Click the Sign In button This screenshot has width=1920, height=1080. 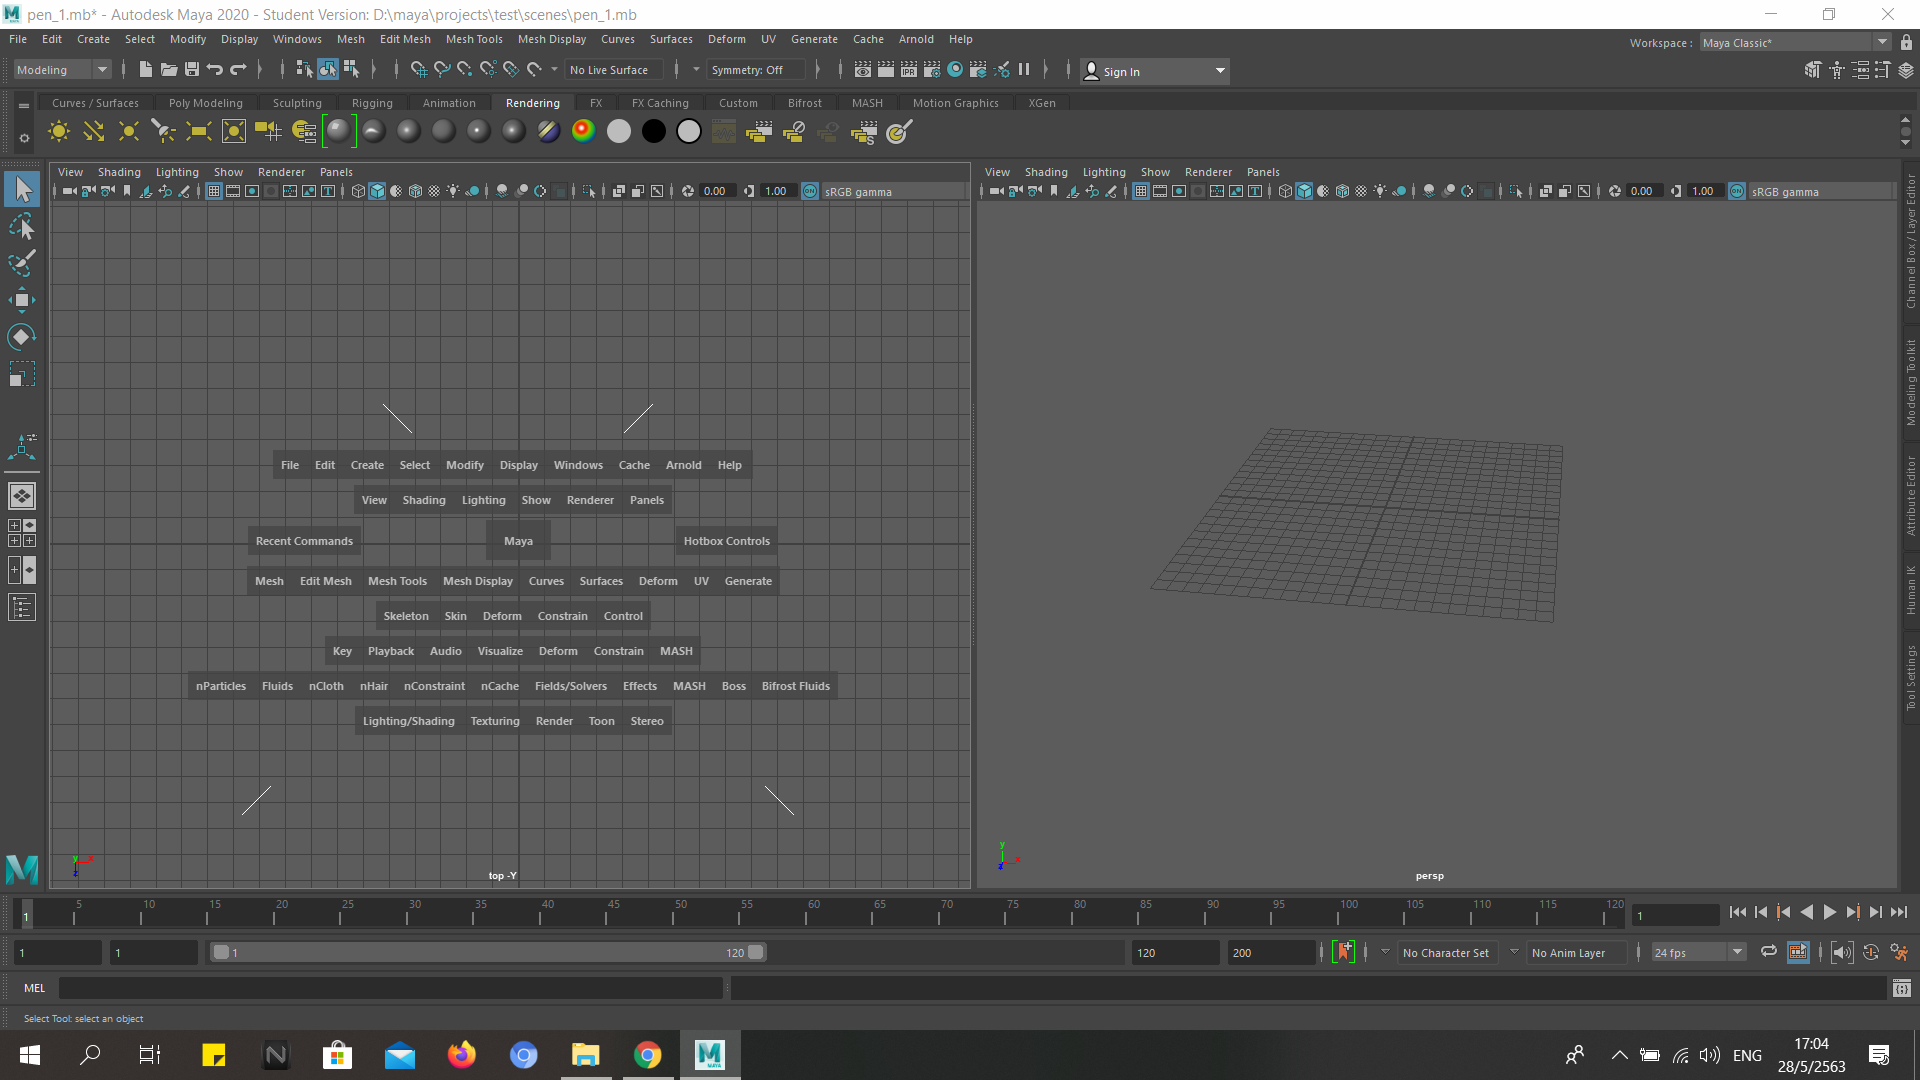[x=1120, y=71]
